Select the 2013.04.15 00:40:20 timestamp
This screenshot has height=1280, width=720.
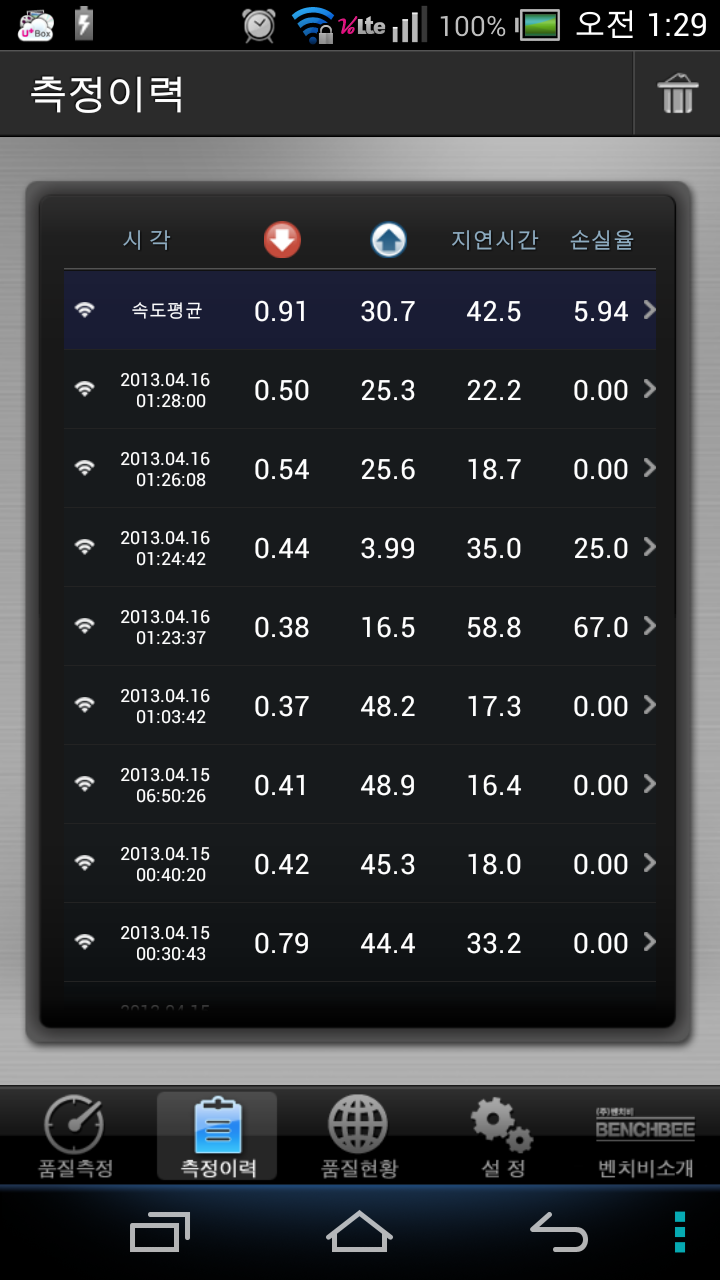pos(165,864)
